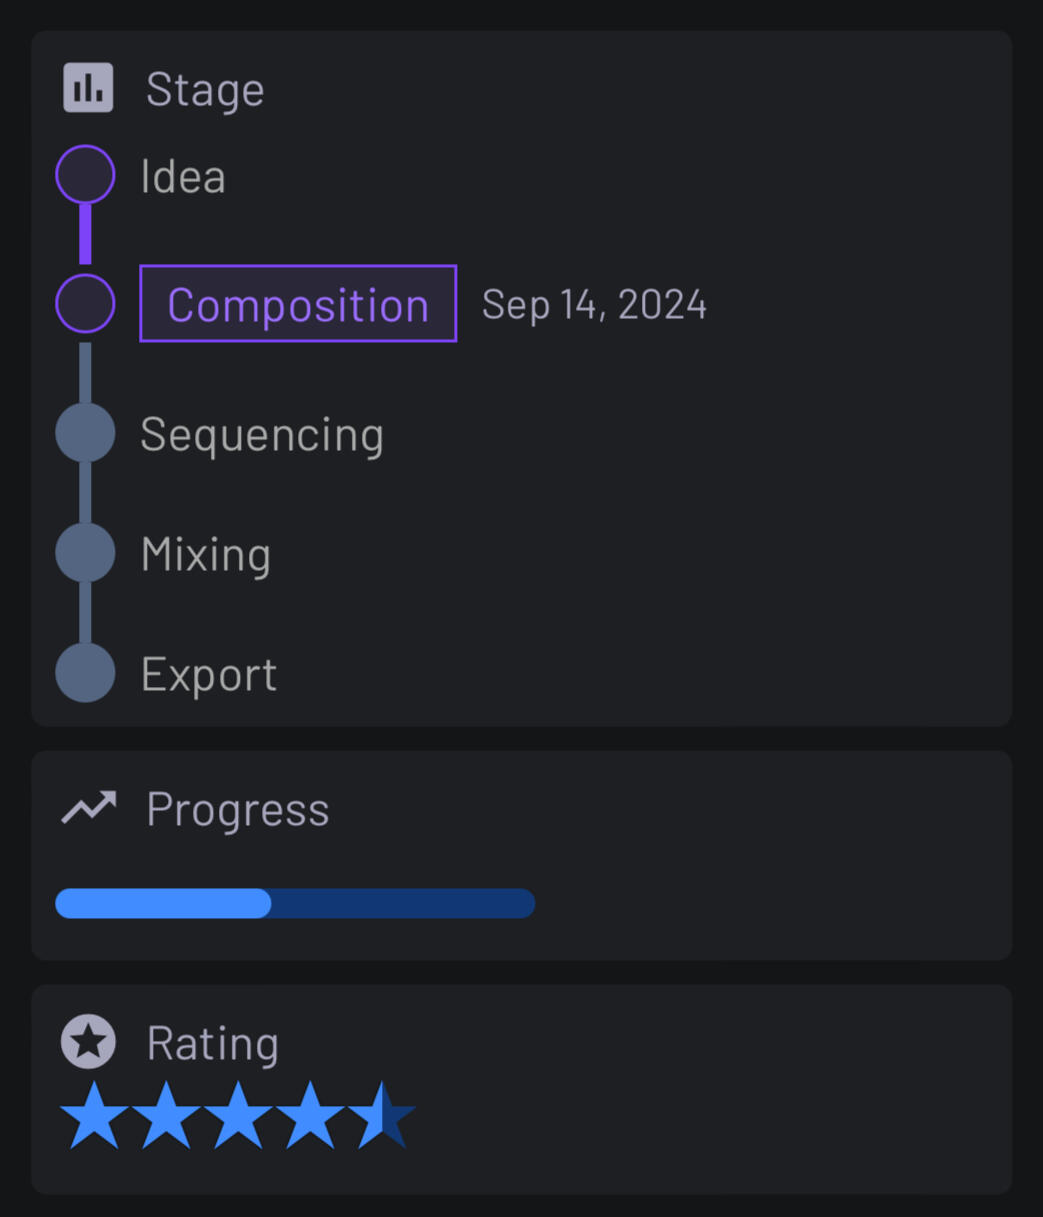Screen dimensions: 1043x1217
Task: Click the Progress trending-arrow icon
Action: coord(88,808)
